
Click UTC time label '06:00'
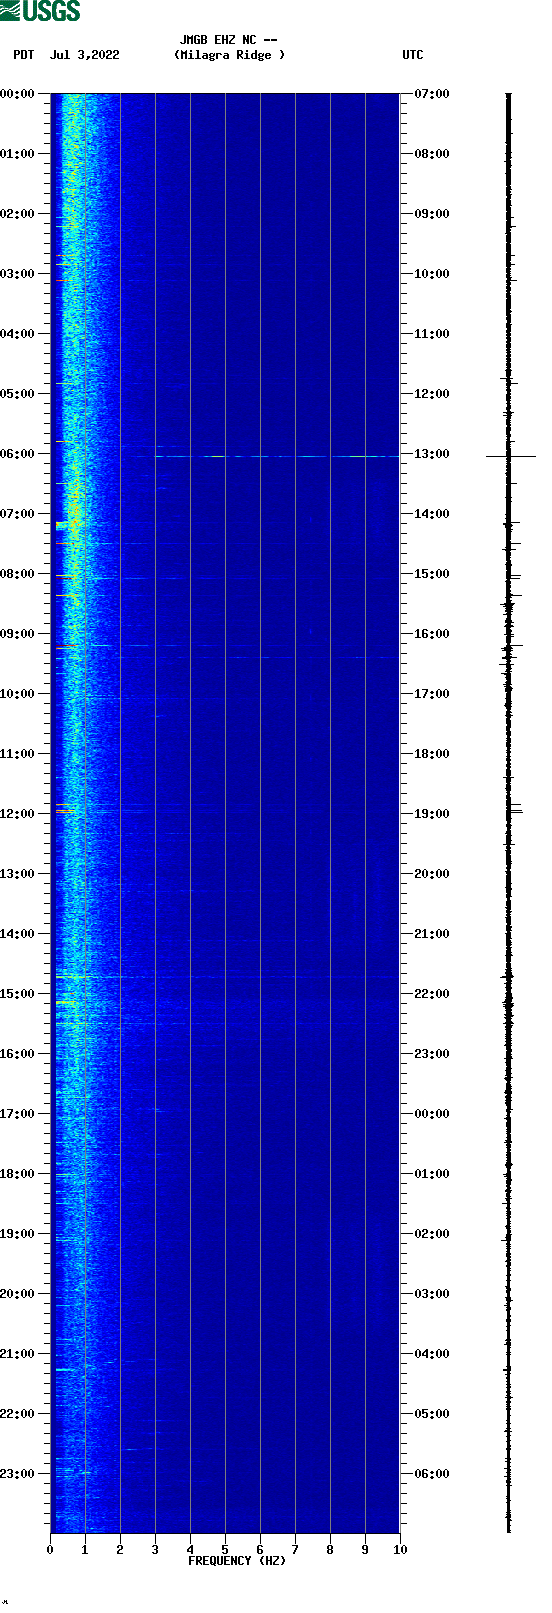coord(432,1474)
